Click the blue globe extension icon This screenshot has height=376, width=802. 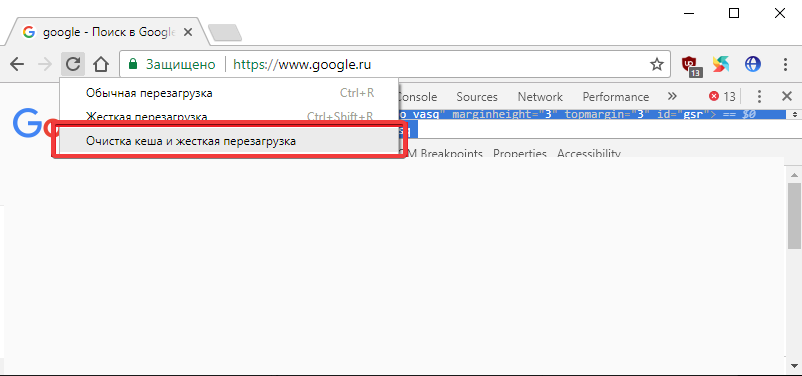pyautogui.click(x=753, y=64)
